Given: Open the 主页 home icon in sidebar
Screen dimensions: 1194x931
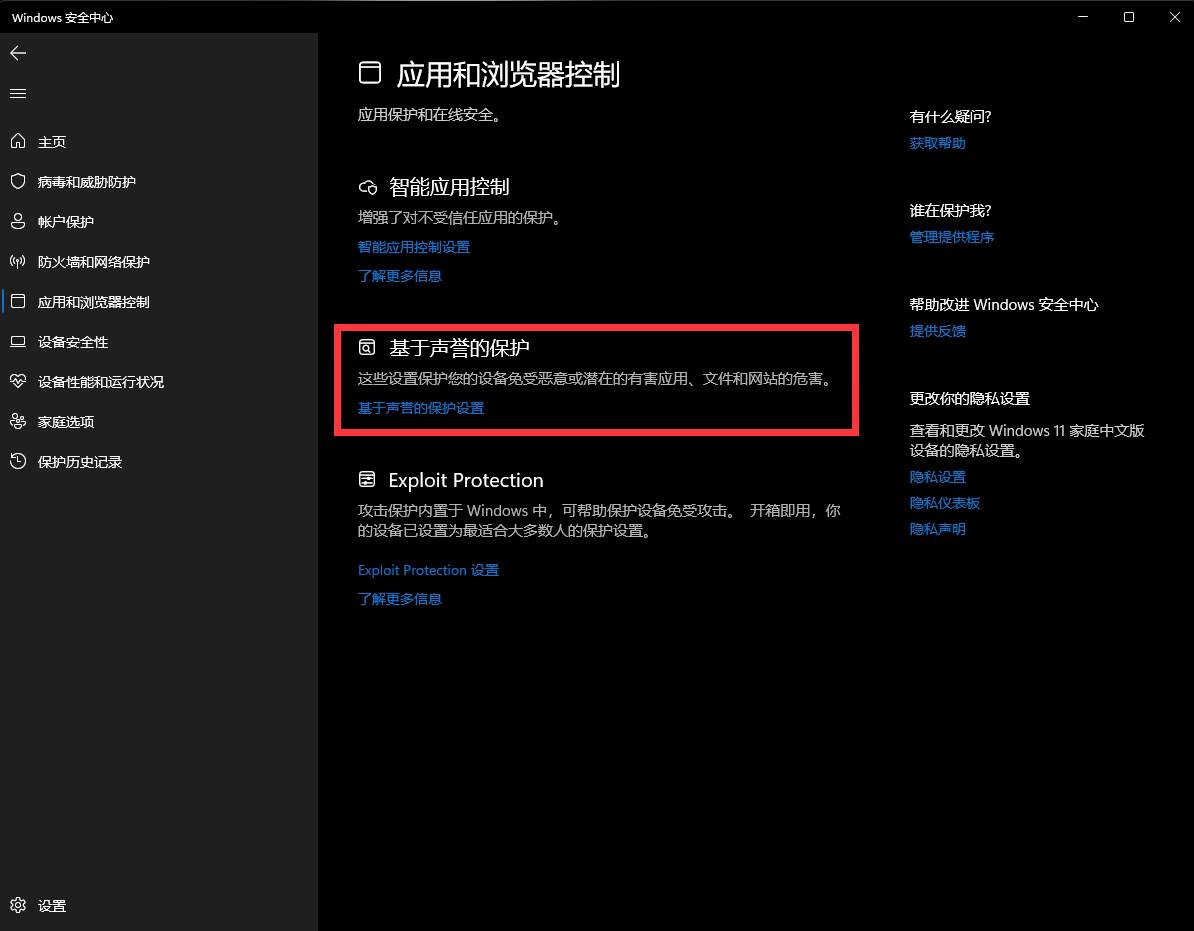Looking at the screenshot, I should (18, 141).
